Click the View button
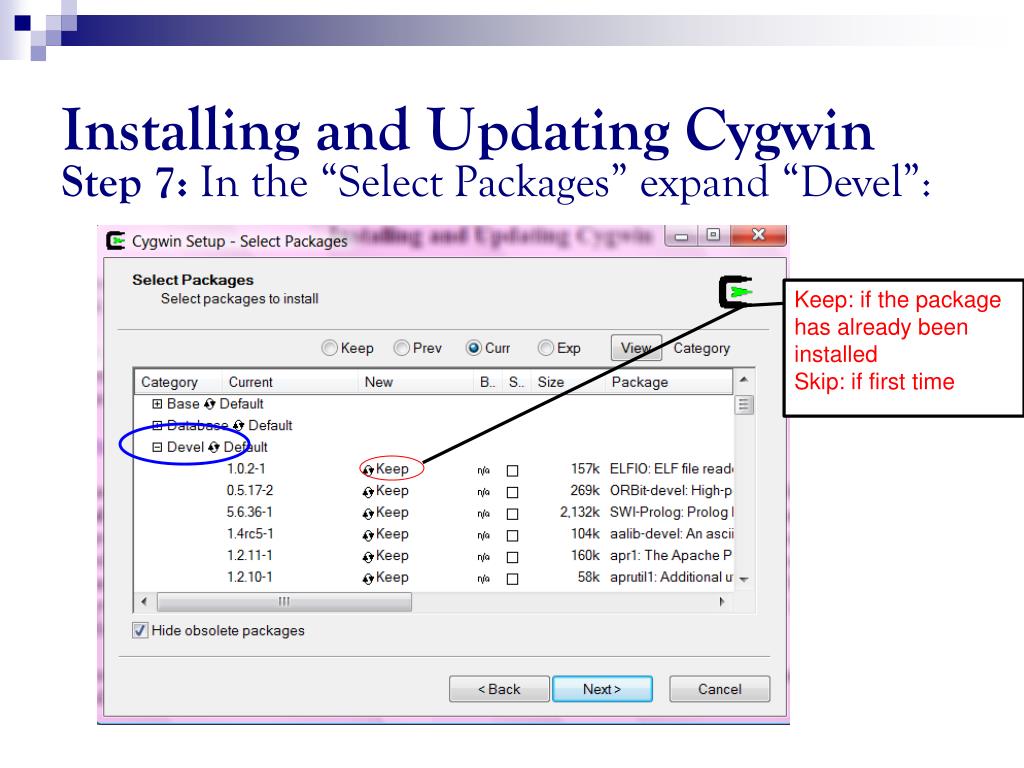The height and width of the screenshot is (768, 1024). (637, 348)
